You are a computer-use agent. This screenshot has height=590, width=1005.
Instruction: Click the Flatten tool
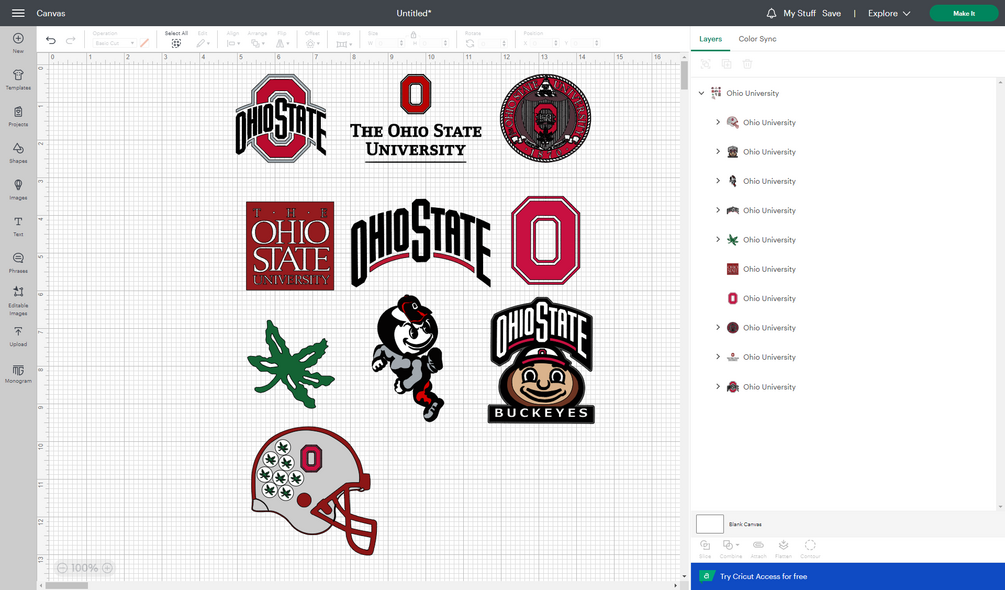pyautogui.click(x=783, y=548)
